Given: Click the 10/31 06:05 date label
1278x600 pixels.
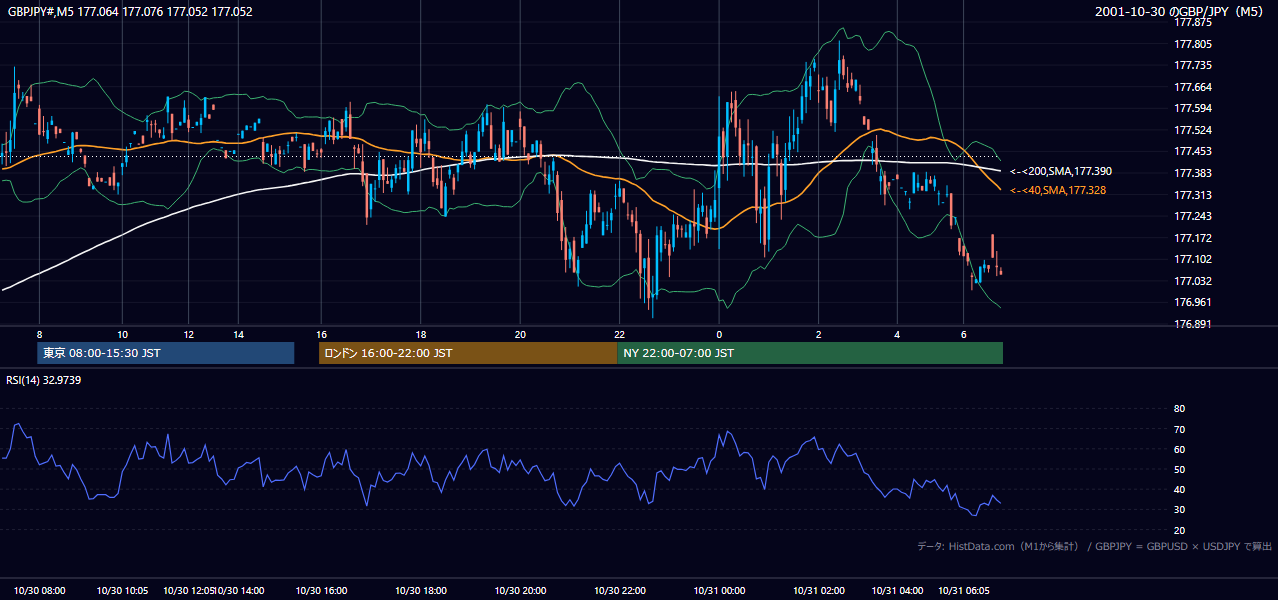Looking at the screenshot, I should click(964, 591).
